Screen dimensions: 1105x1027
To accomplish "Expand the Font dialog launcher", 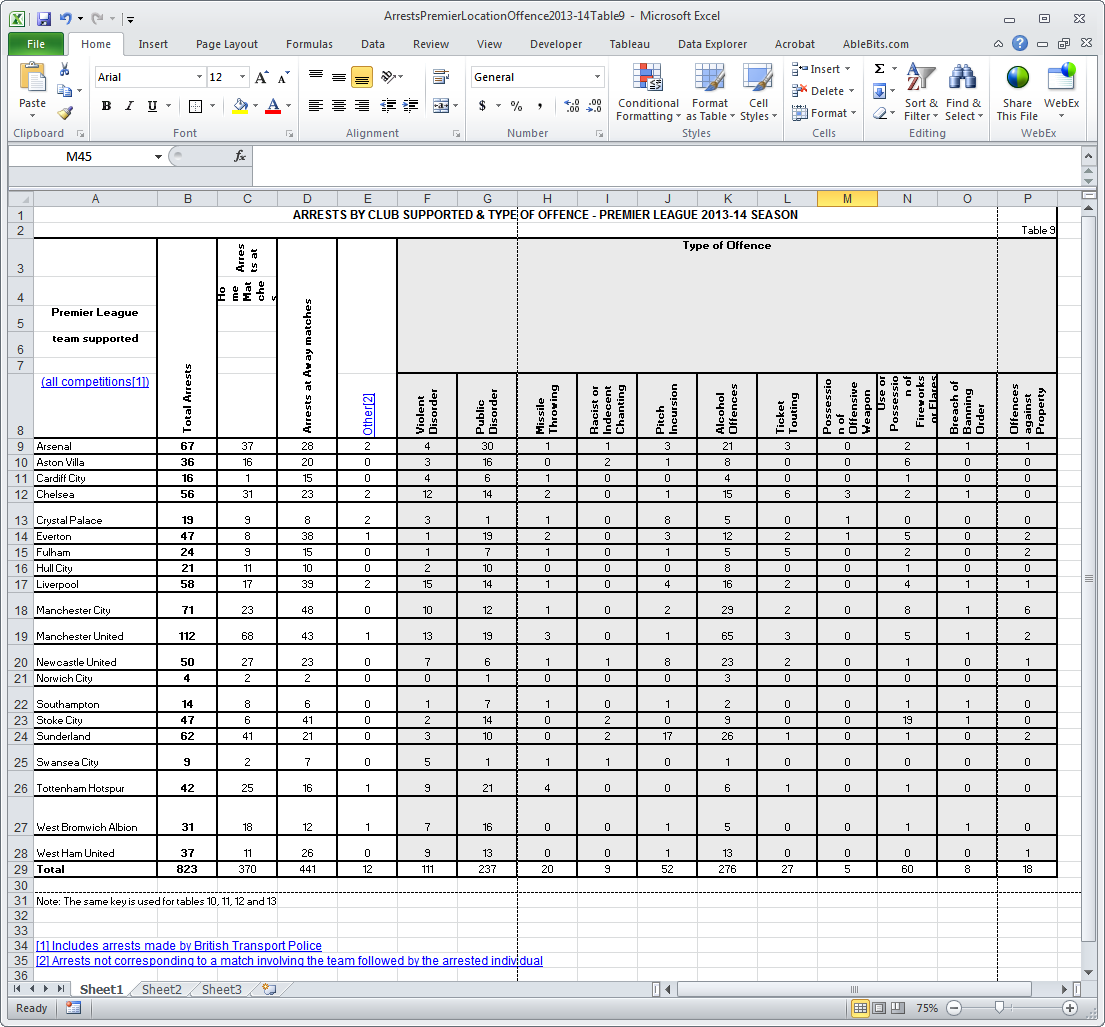I will tap(289, 133).
